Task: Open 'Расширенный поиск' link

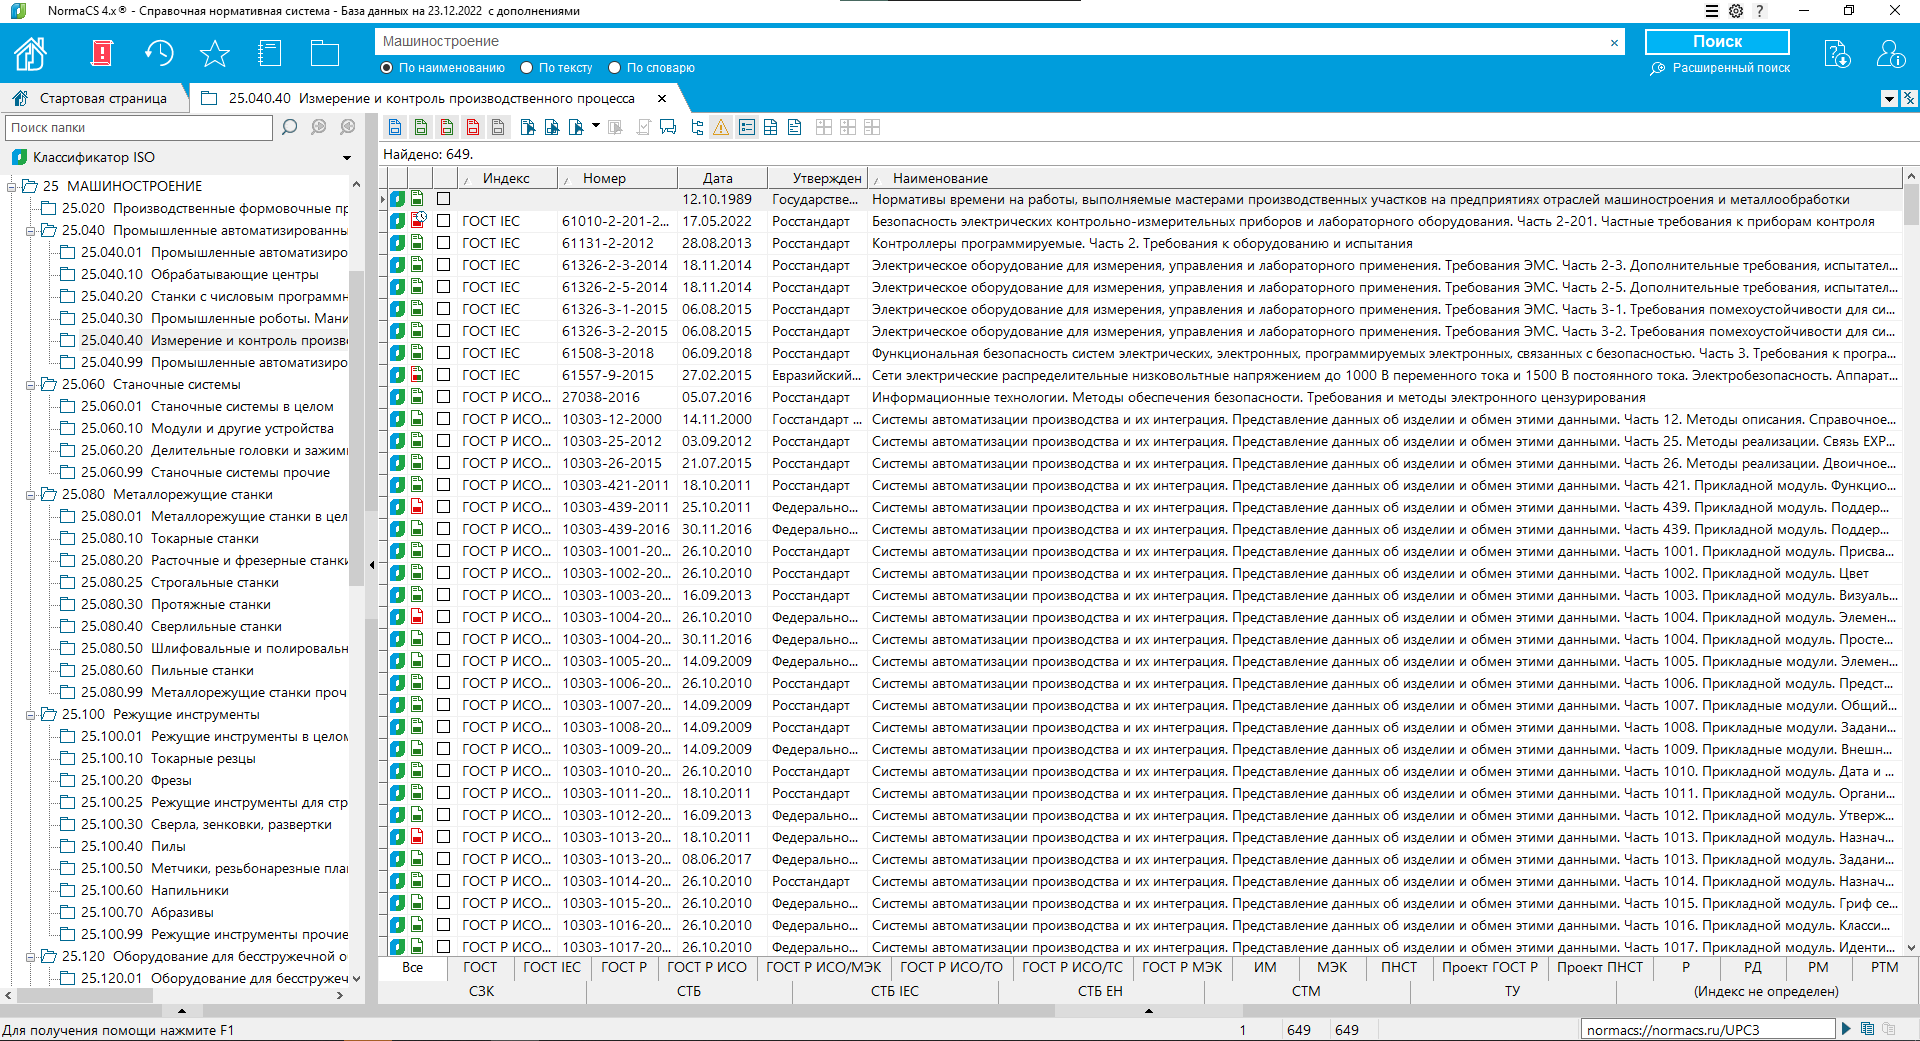Action: (x=1730, y=68)
